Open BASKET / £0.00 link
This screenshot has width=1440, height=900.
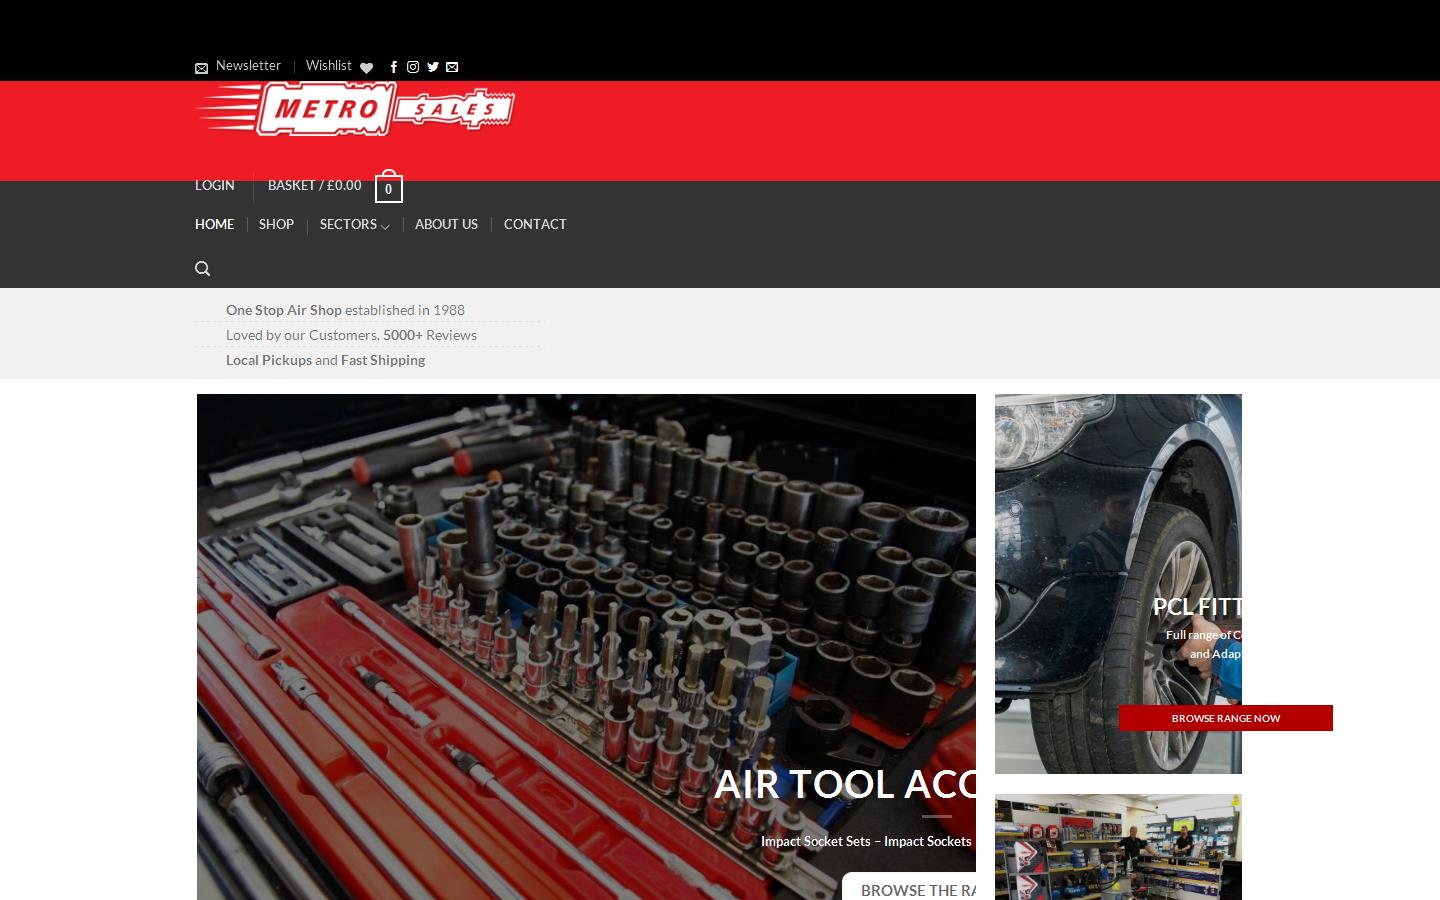pos(314,185)
